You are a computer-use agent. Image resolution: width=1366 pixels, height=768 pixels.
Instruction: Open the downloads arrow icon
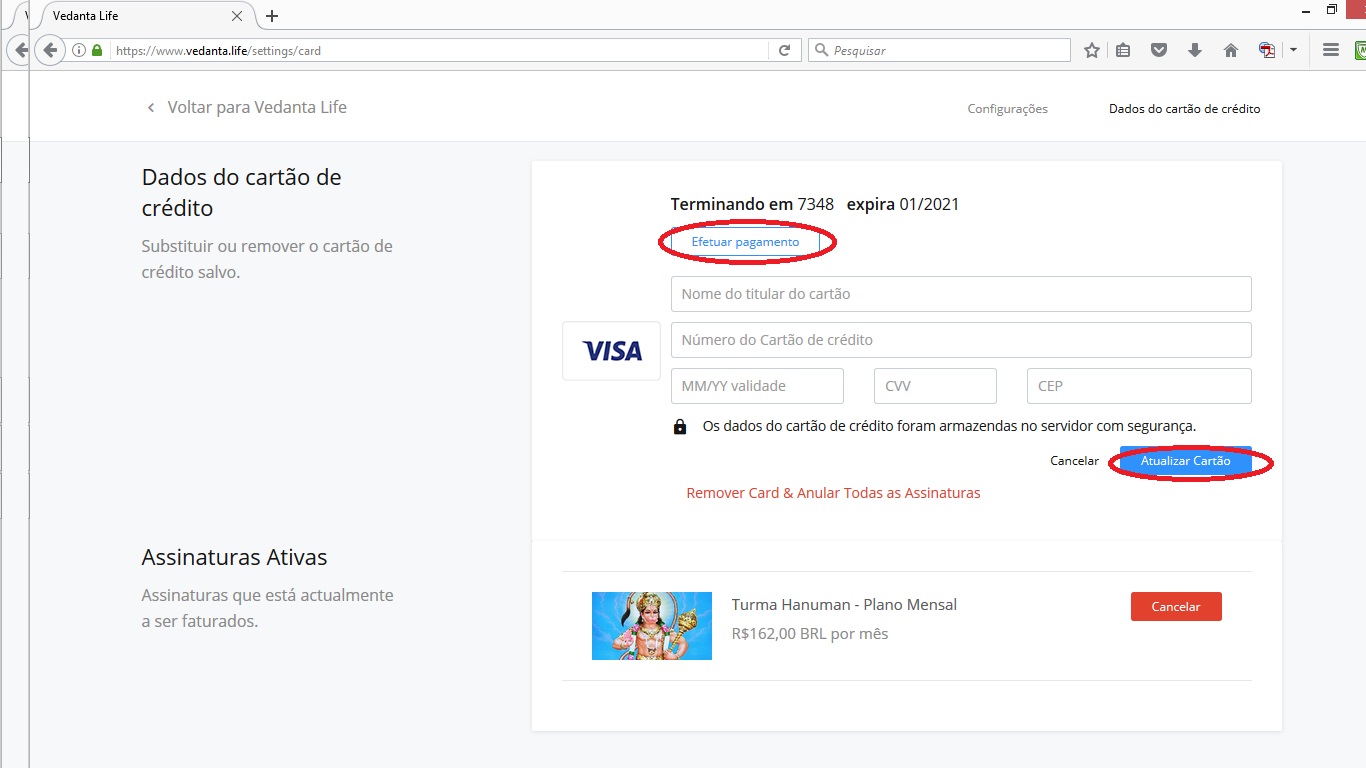(x=1195, y=50)
